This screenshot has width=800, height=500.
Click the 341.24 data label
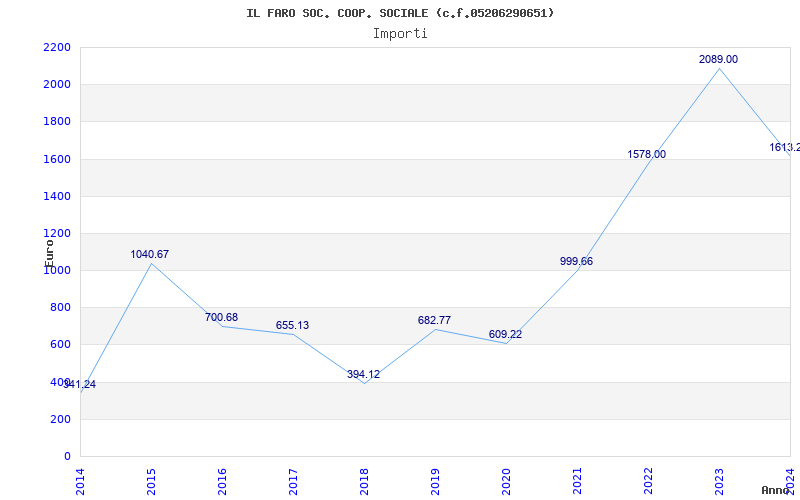80,385
